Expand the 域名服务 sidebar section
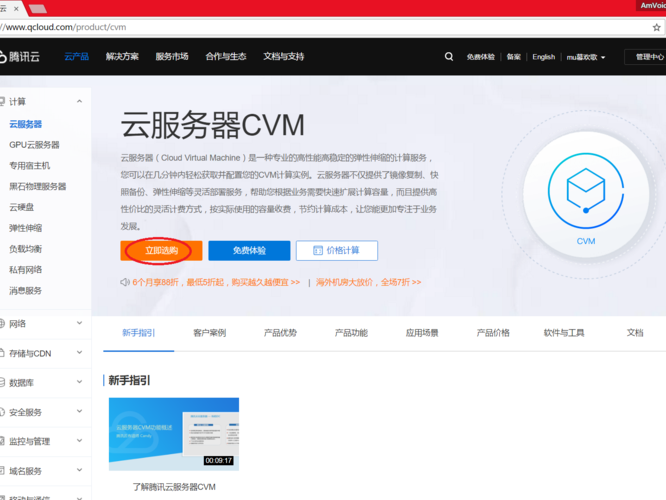 tap(79, 470)
